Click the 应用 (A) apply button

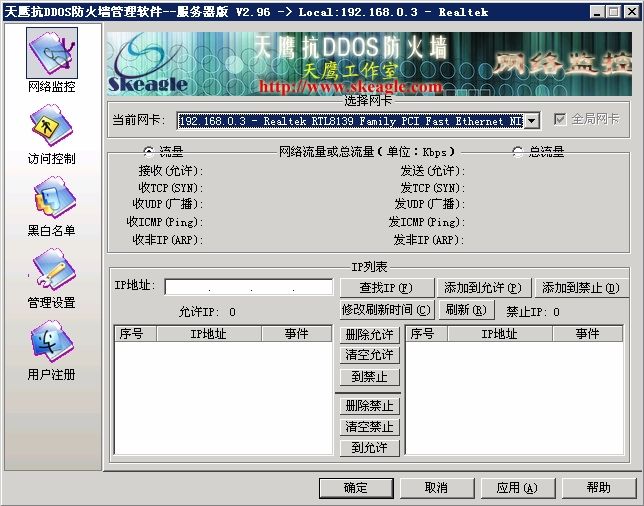pyautogui.click(x=517, y=488)
